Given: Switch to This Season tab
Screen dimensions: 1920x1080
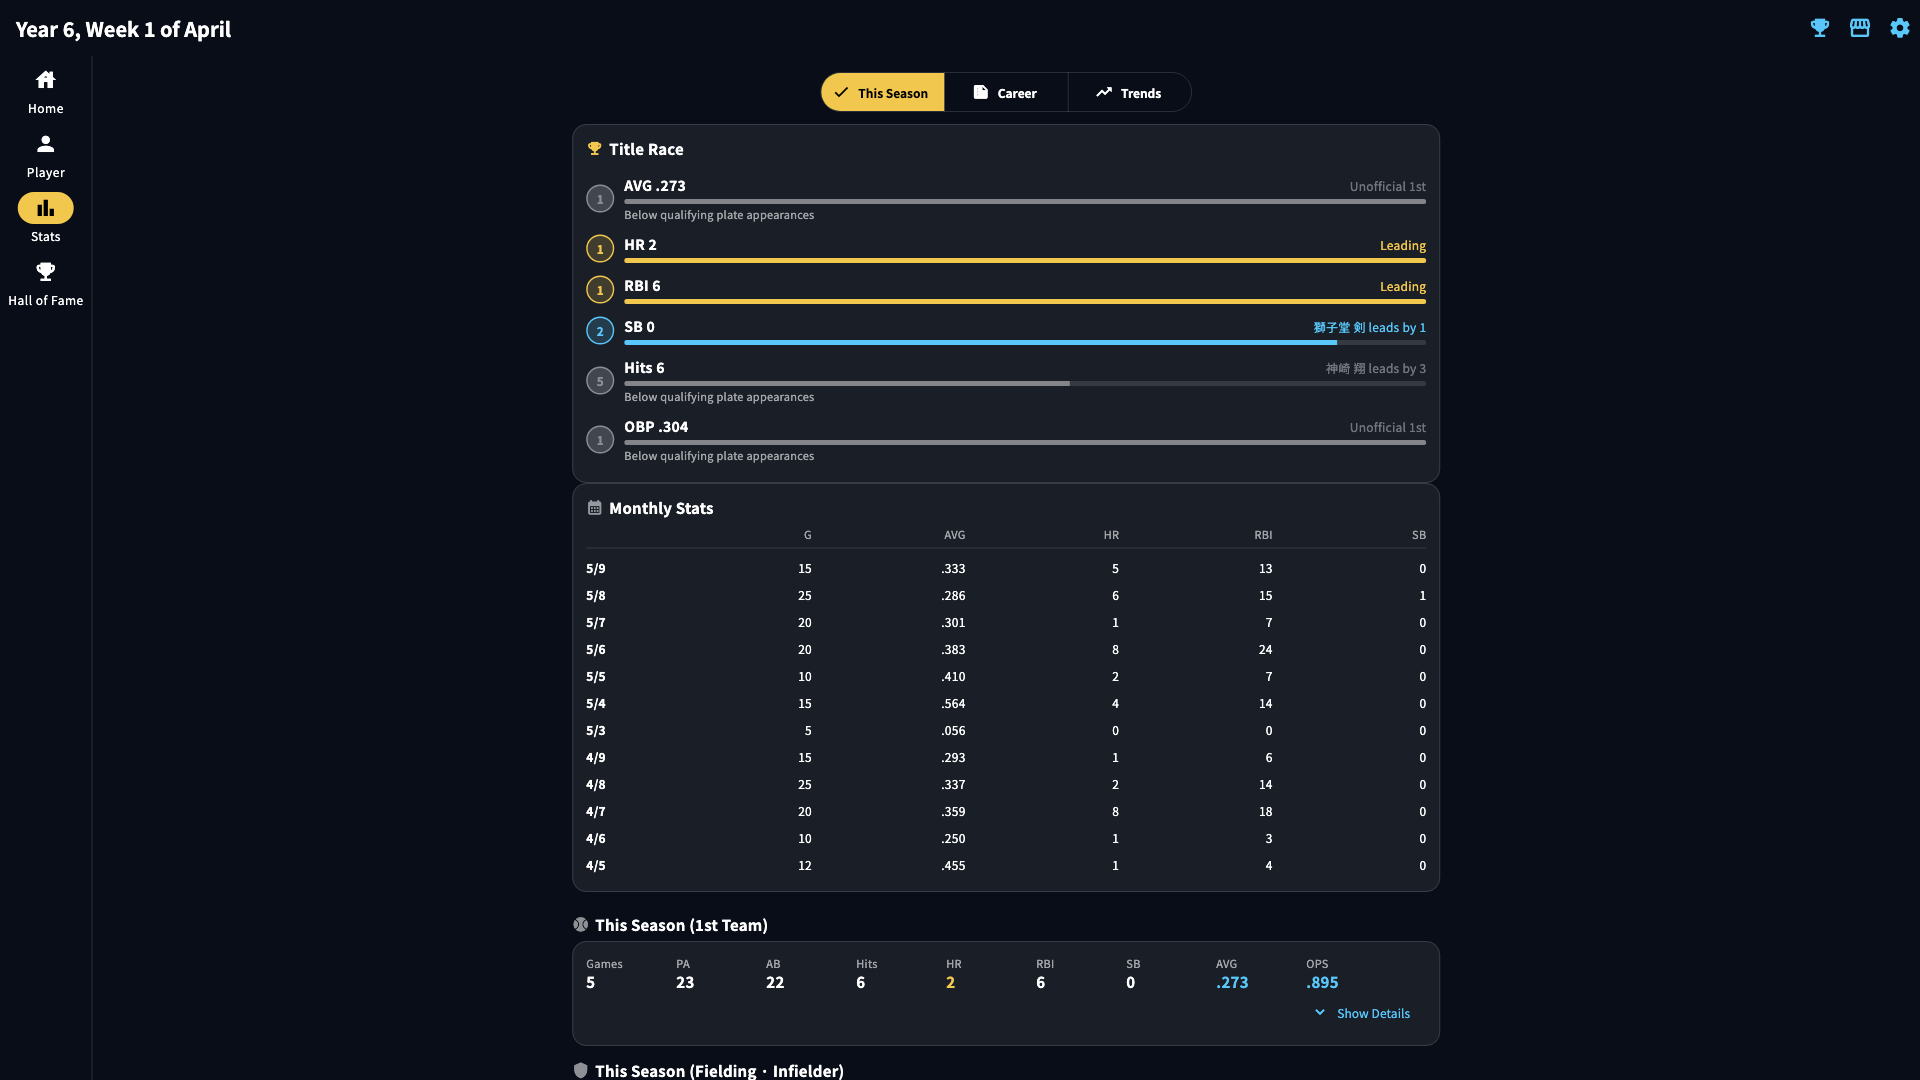Looking at the screenshot, I should click(x=883, y=92).
